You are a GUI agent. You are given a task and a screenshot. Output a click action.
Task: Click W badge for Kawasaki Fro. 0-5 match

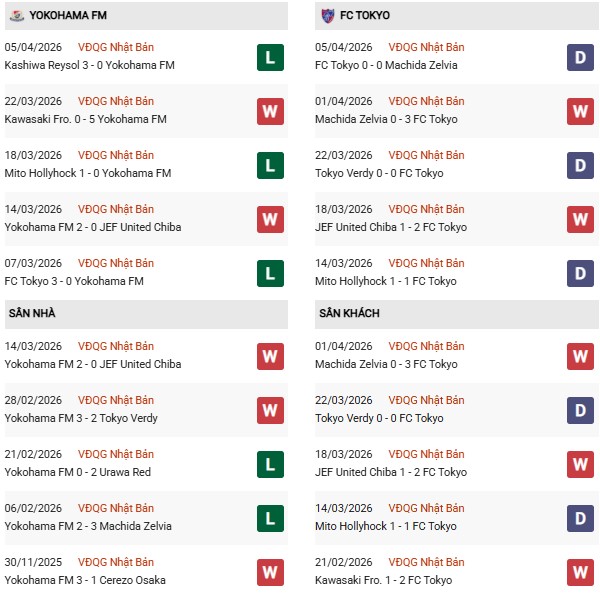pyautogui.click(x=269, y=111)
